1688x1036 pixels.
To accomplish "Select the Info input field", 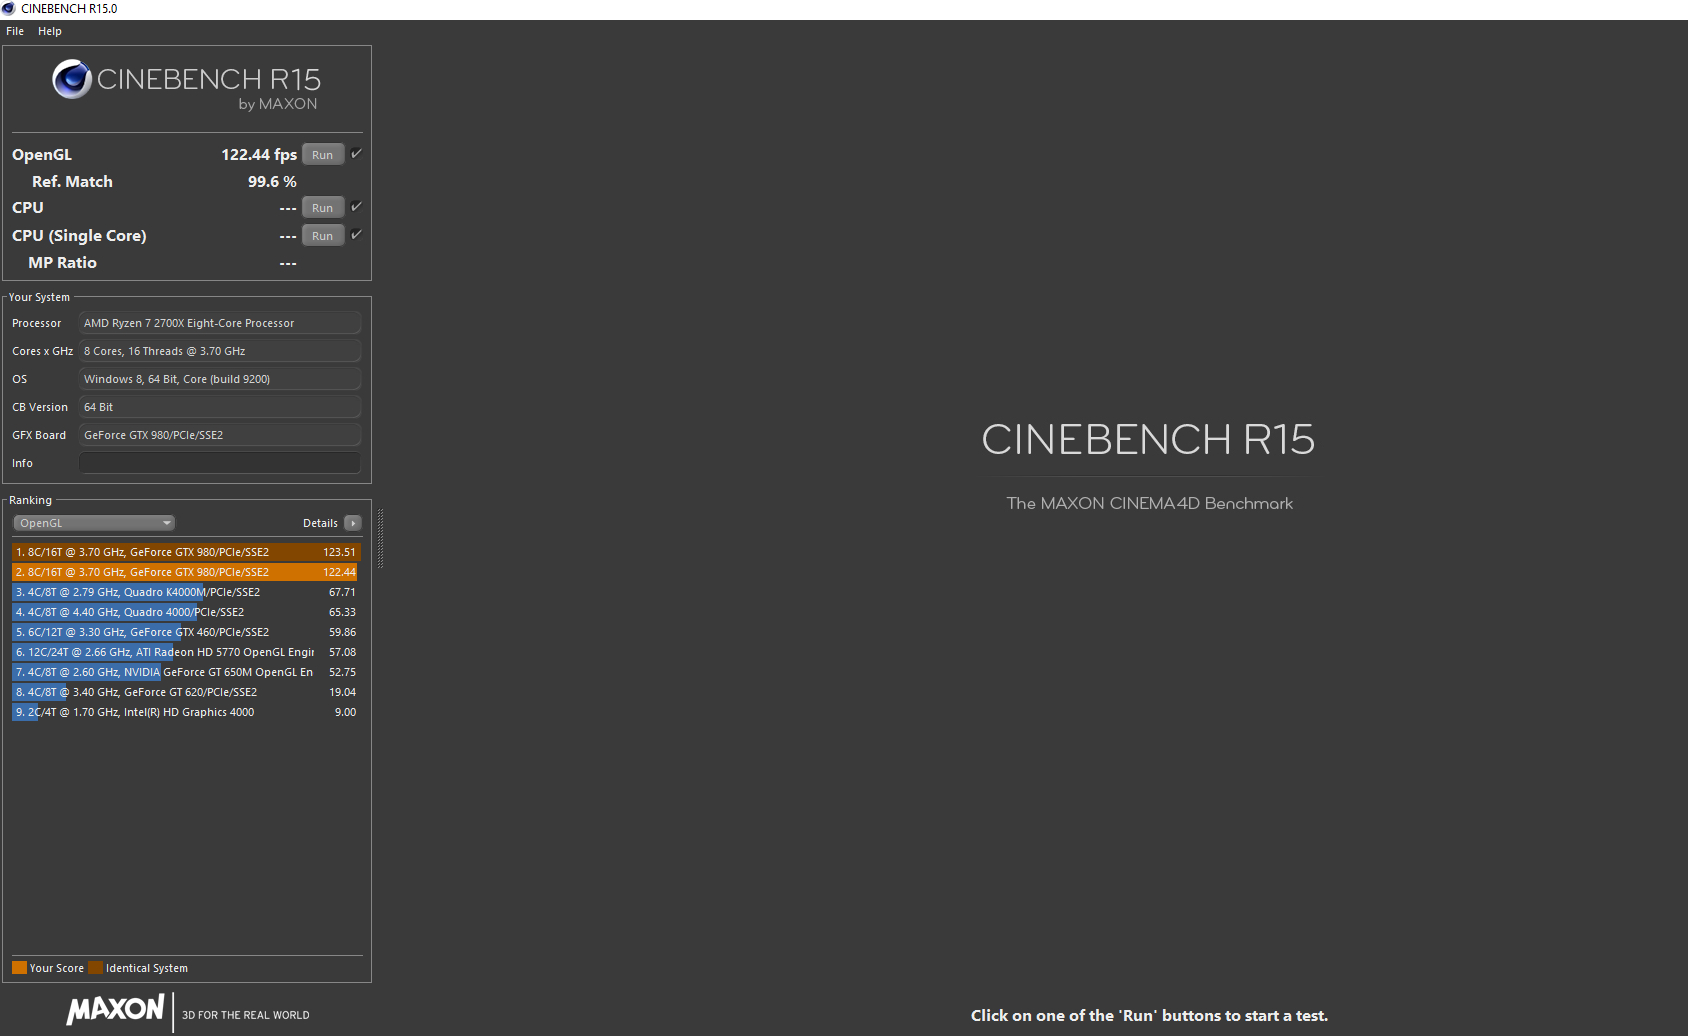I will (x=219, y=462).
